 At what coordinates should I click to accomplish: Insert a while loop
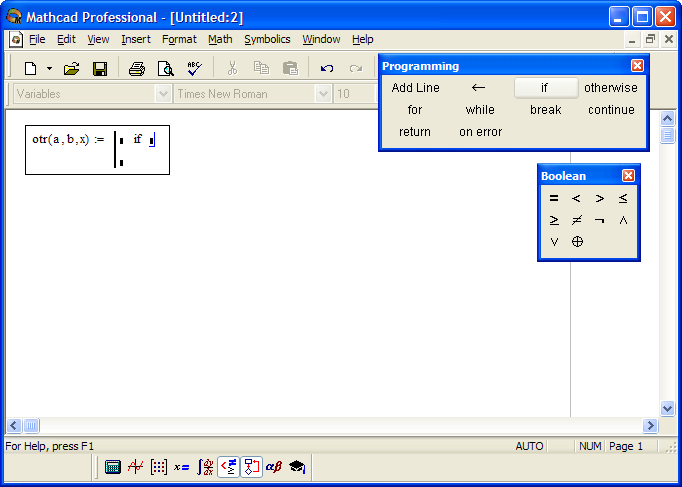(480, 110)
